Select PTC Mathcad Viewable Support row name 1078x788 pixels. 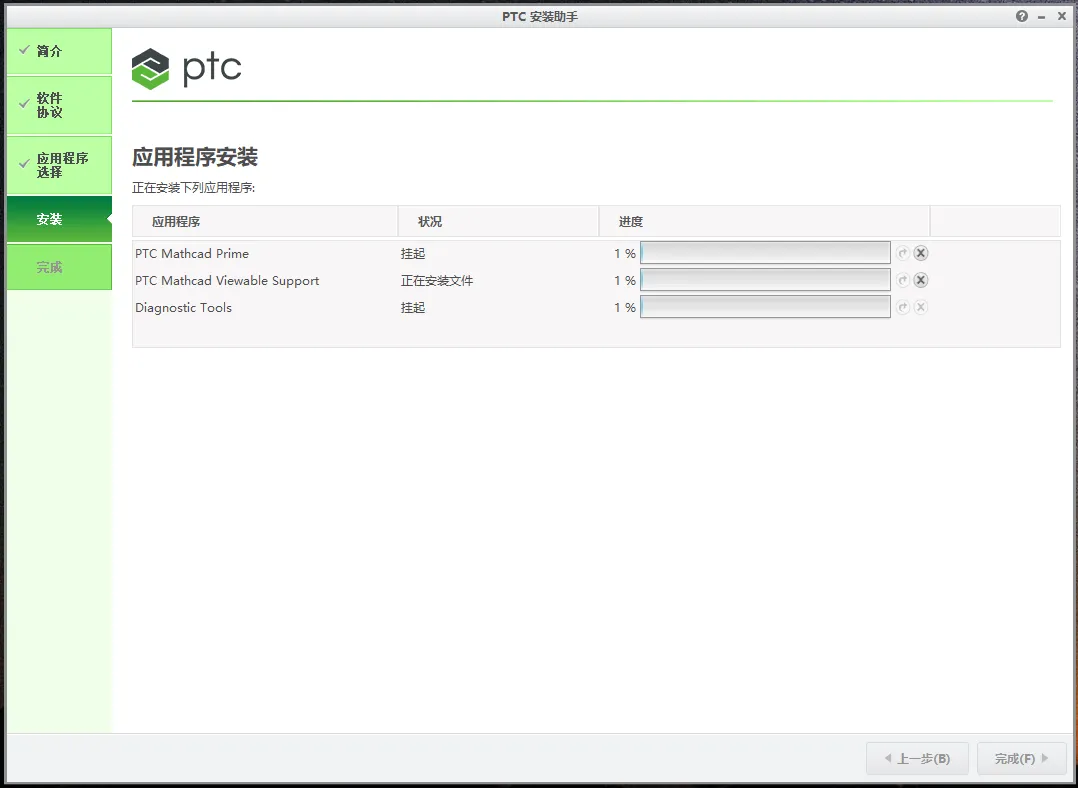pyautogui.click(x=227, y=281)
